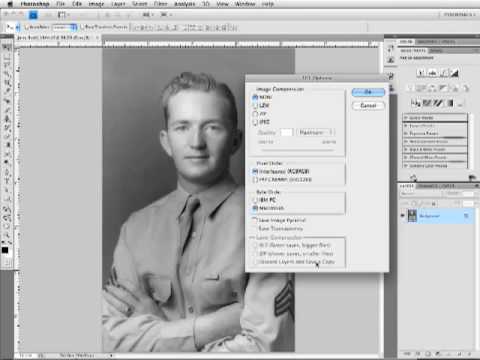The width and height of the screenshot is (480, 360).
Task: Choose NONE image compression
Action: [x=255, y=97]
